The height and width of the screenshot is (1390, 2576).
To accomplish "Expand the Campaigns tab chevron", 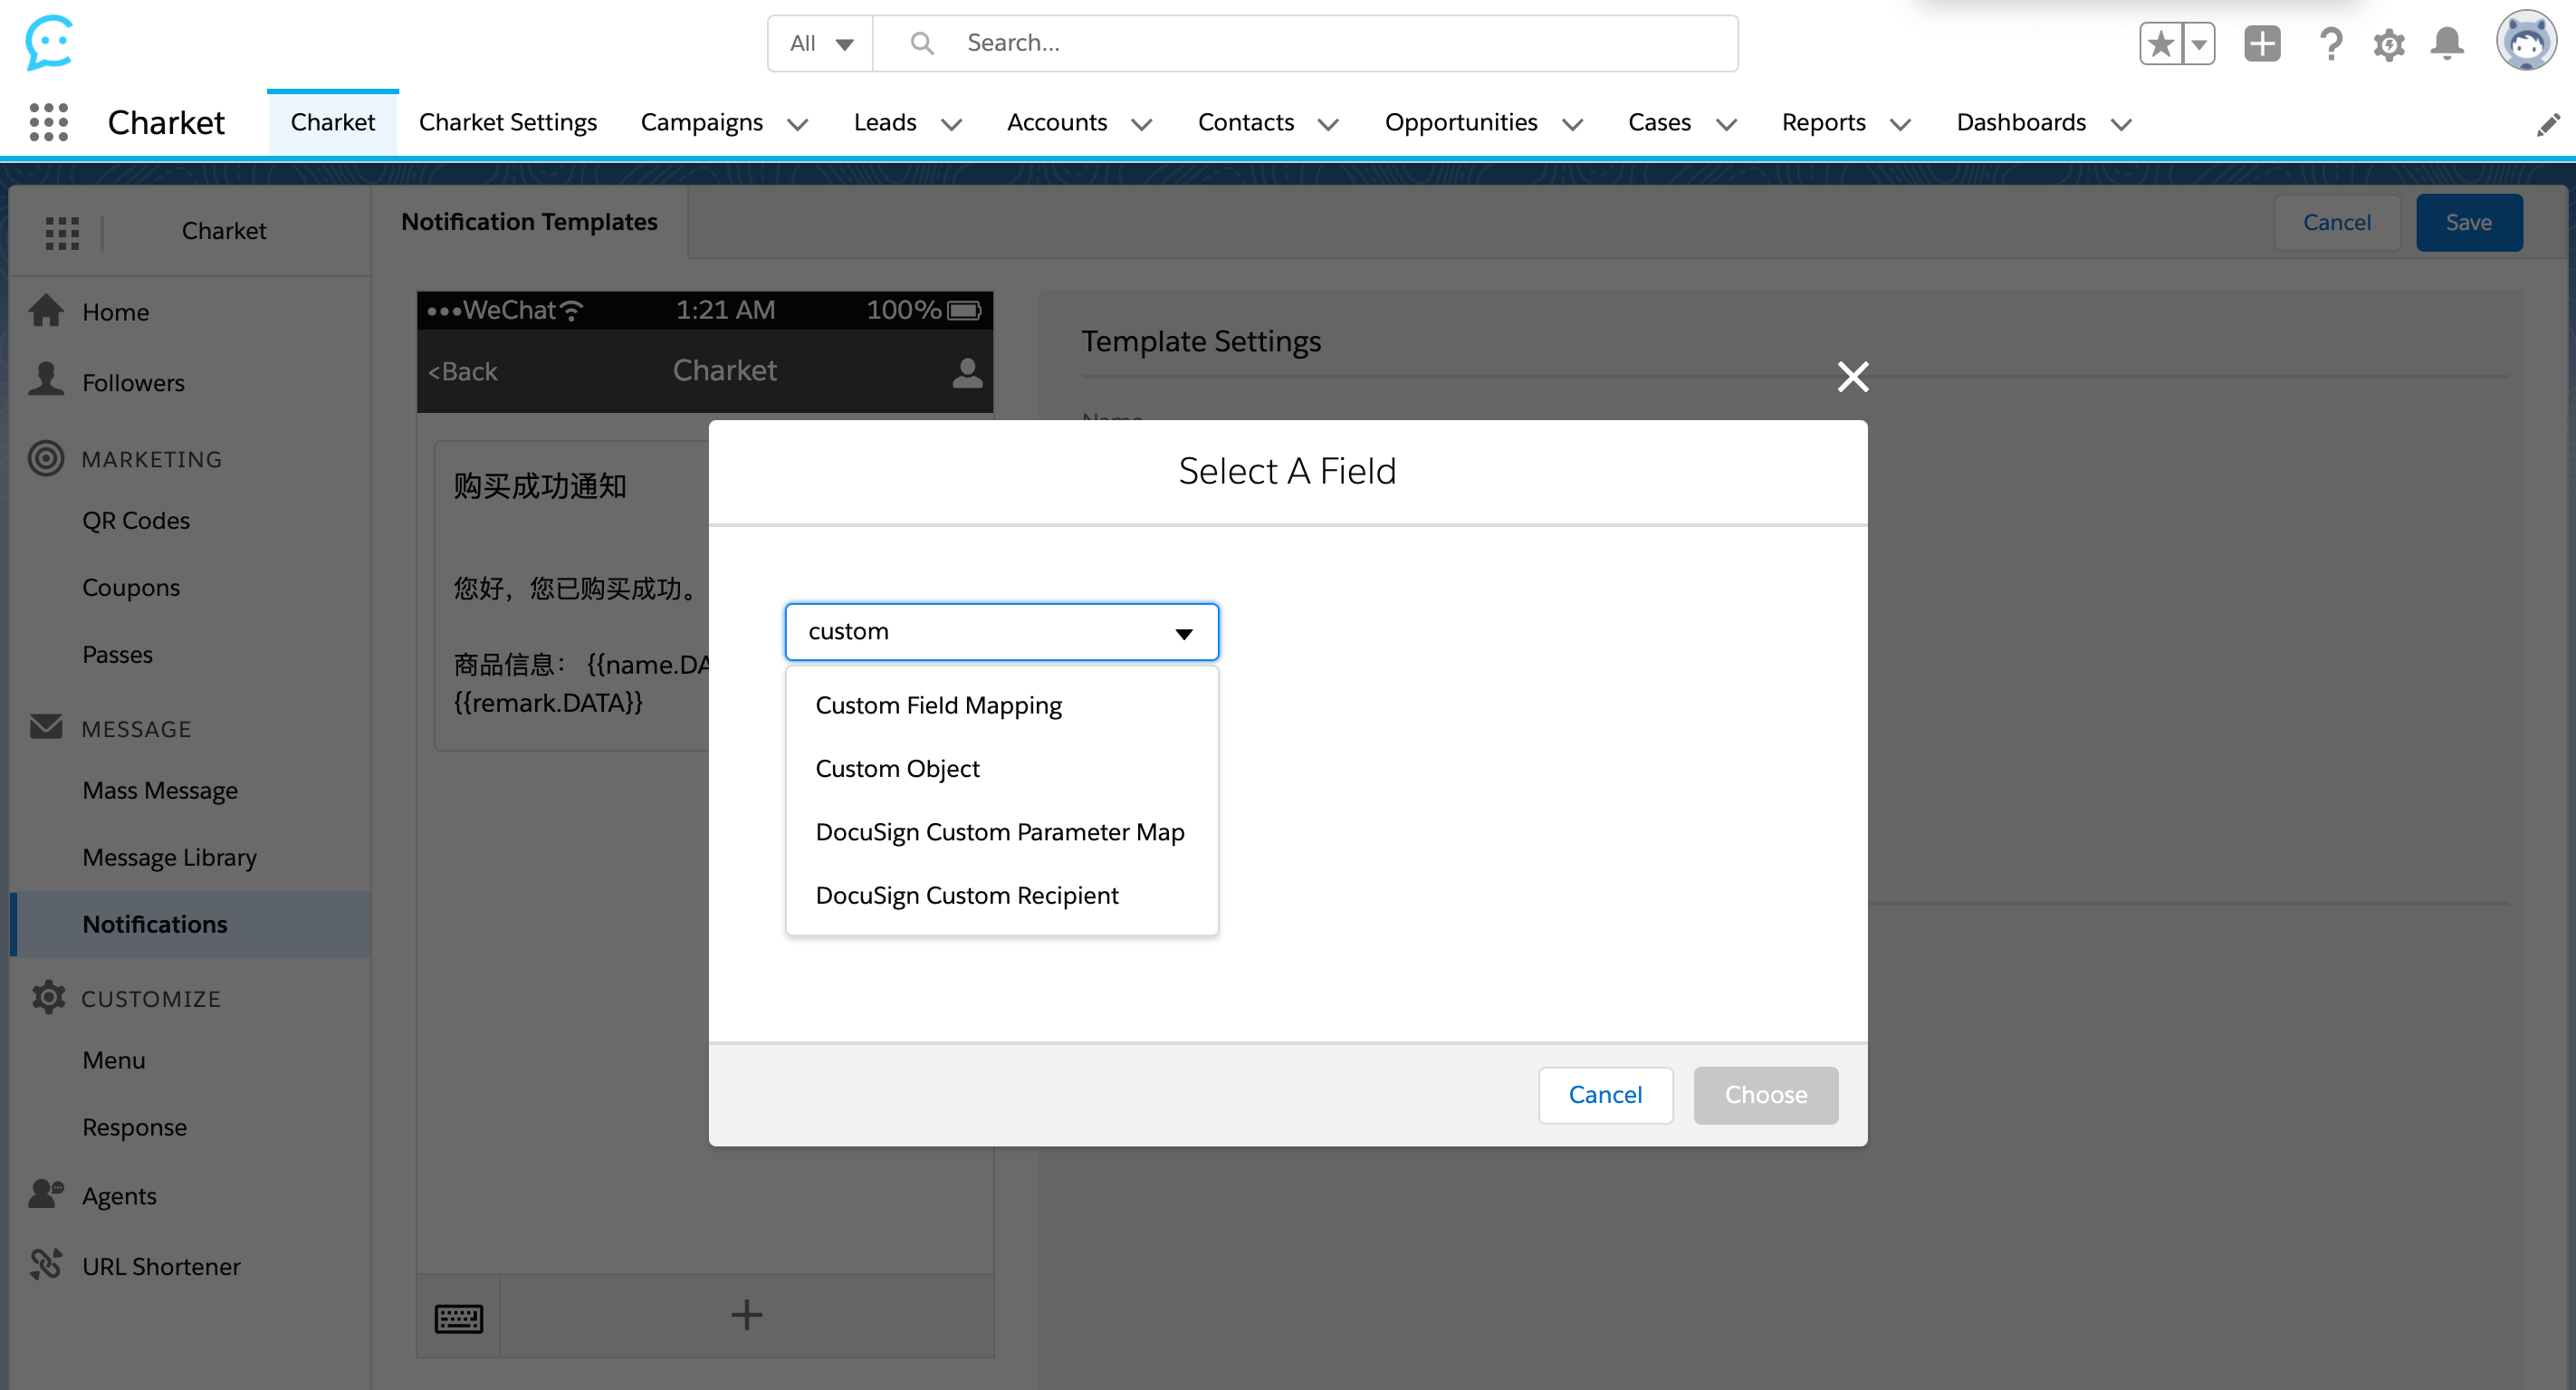I will point(797,124).
